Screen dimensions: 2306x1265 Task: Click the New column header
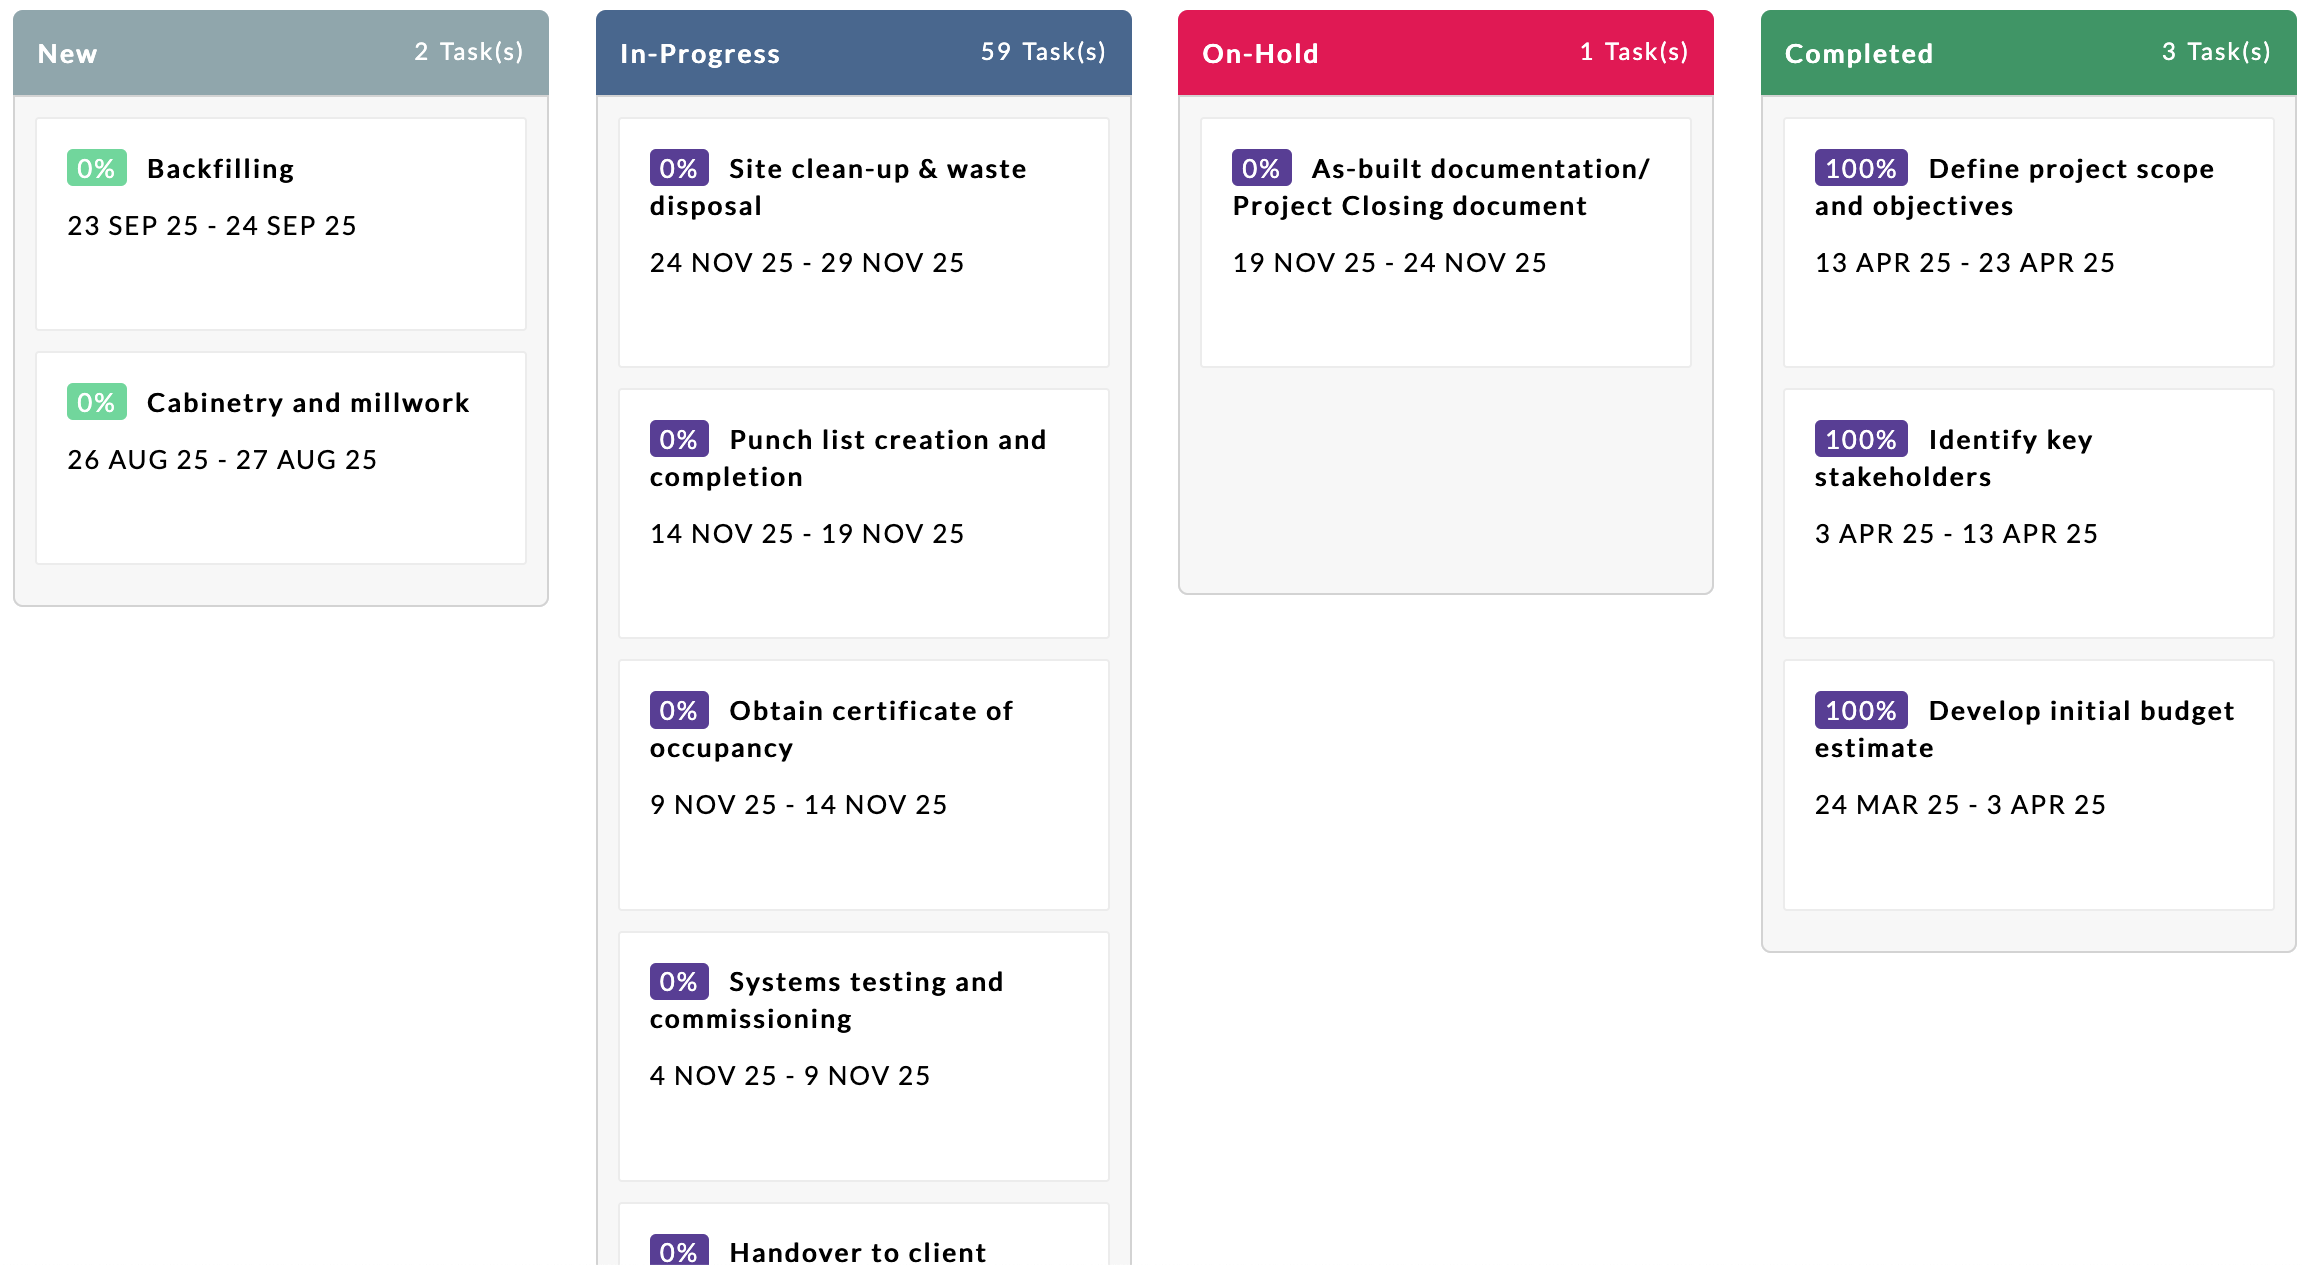[x=67, y=54]
